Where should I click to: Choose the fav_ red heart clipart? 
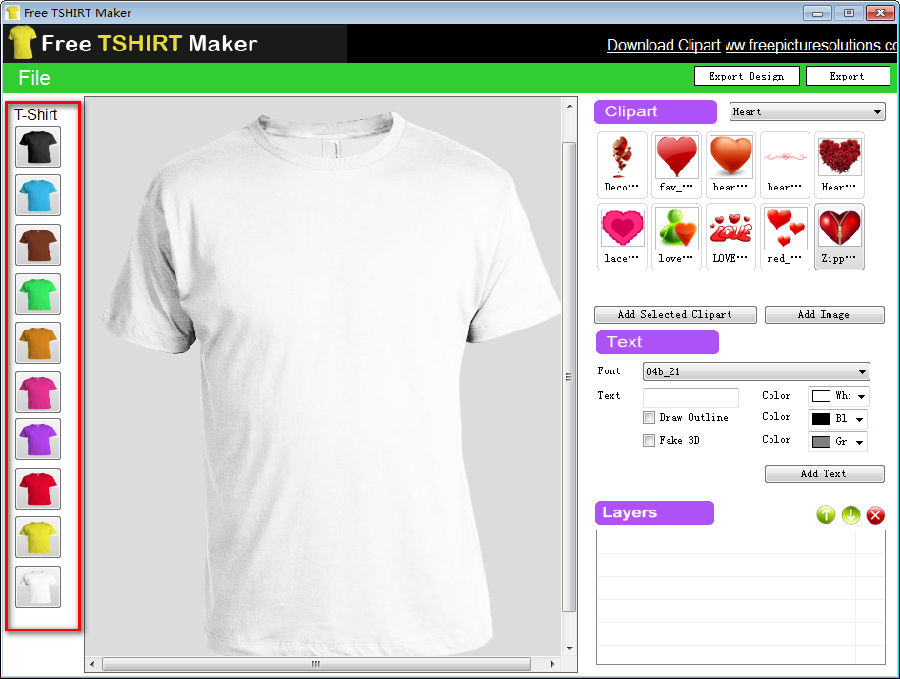click(676, 164)
